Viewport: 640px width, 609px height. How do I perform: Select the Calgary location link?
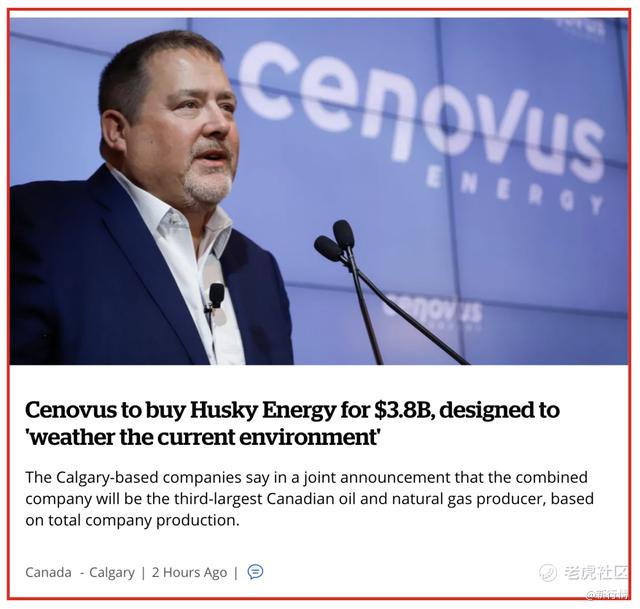(112, 572)
